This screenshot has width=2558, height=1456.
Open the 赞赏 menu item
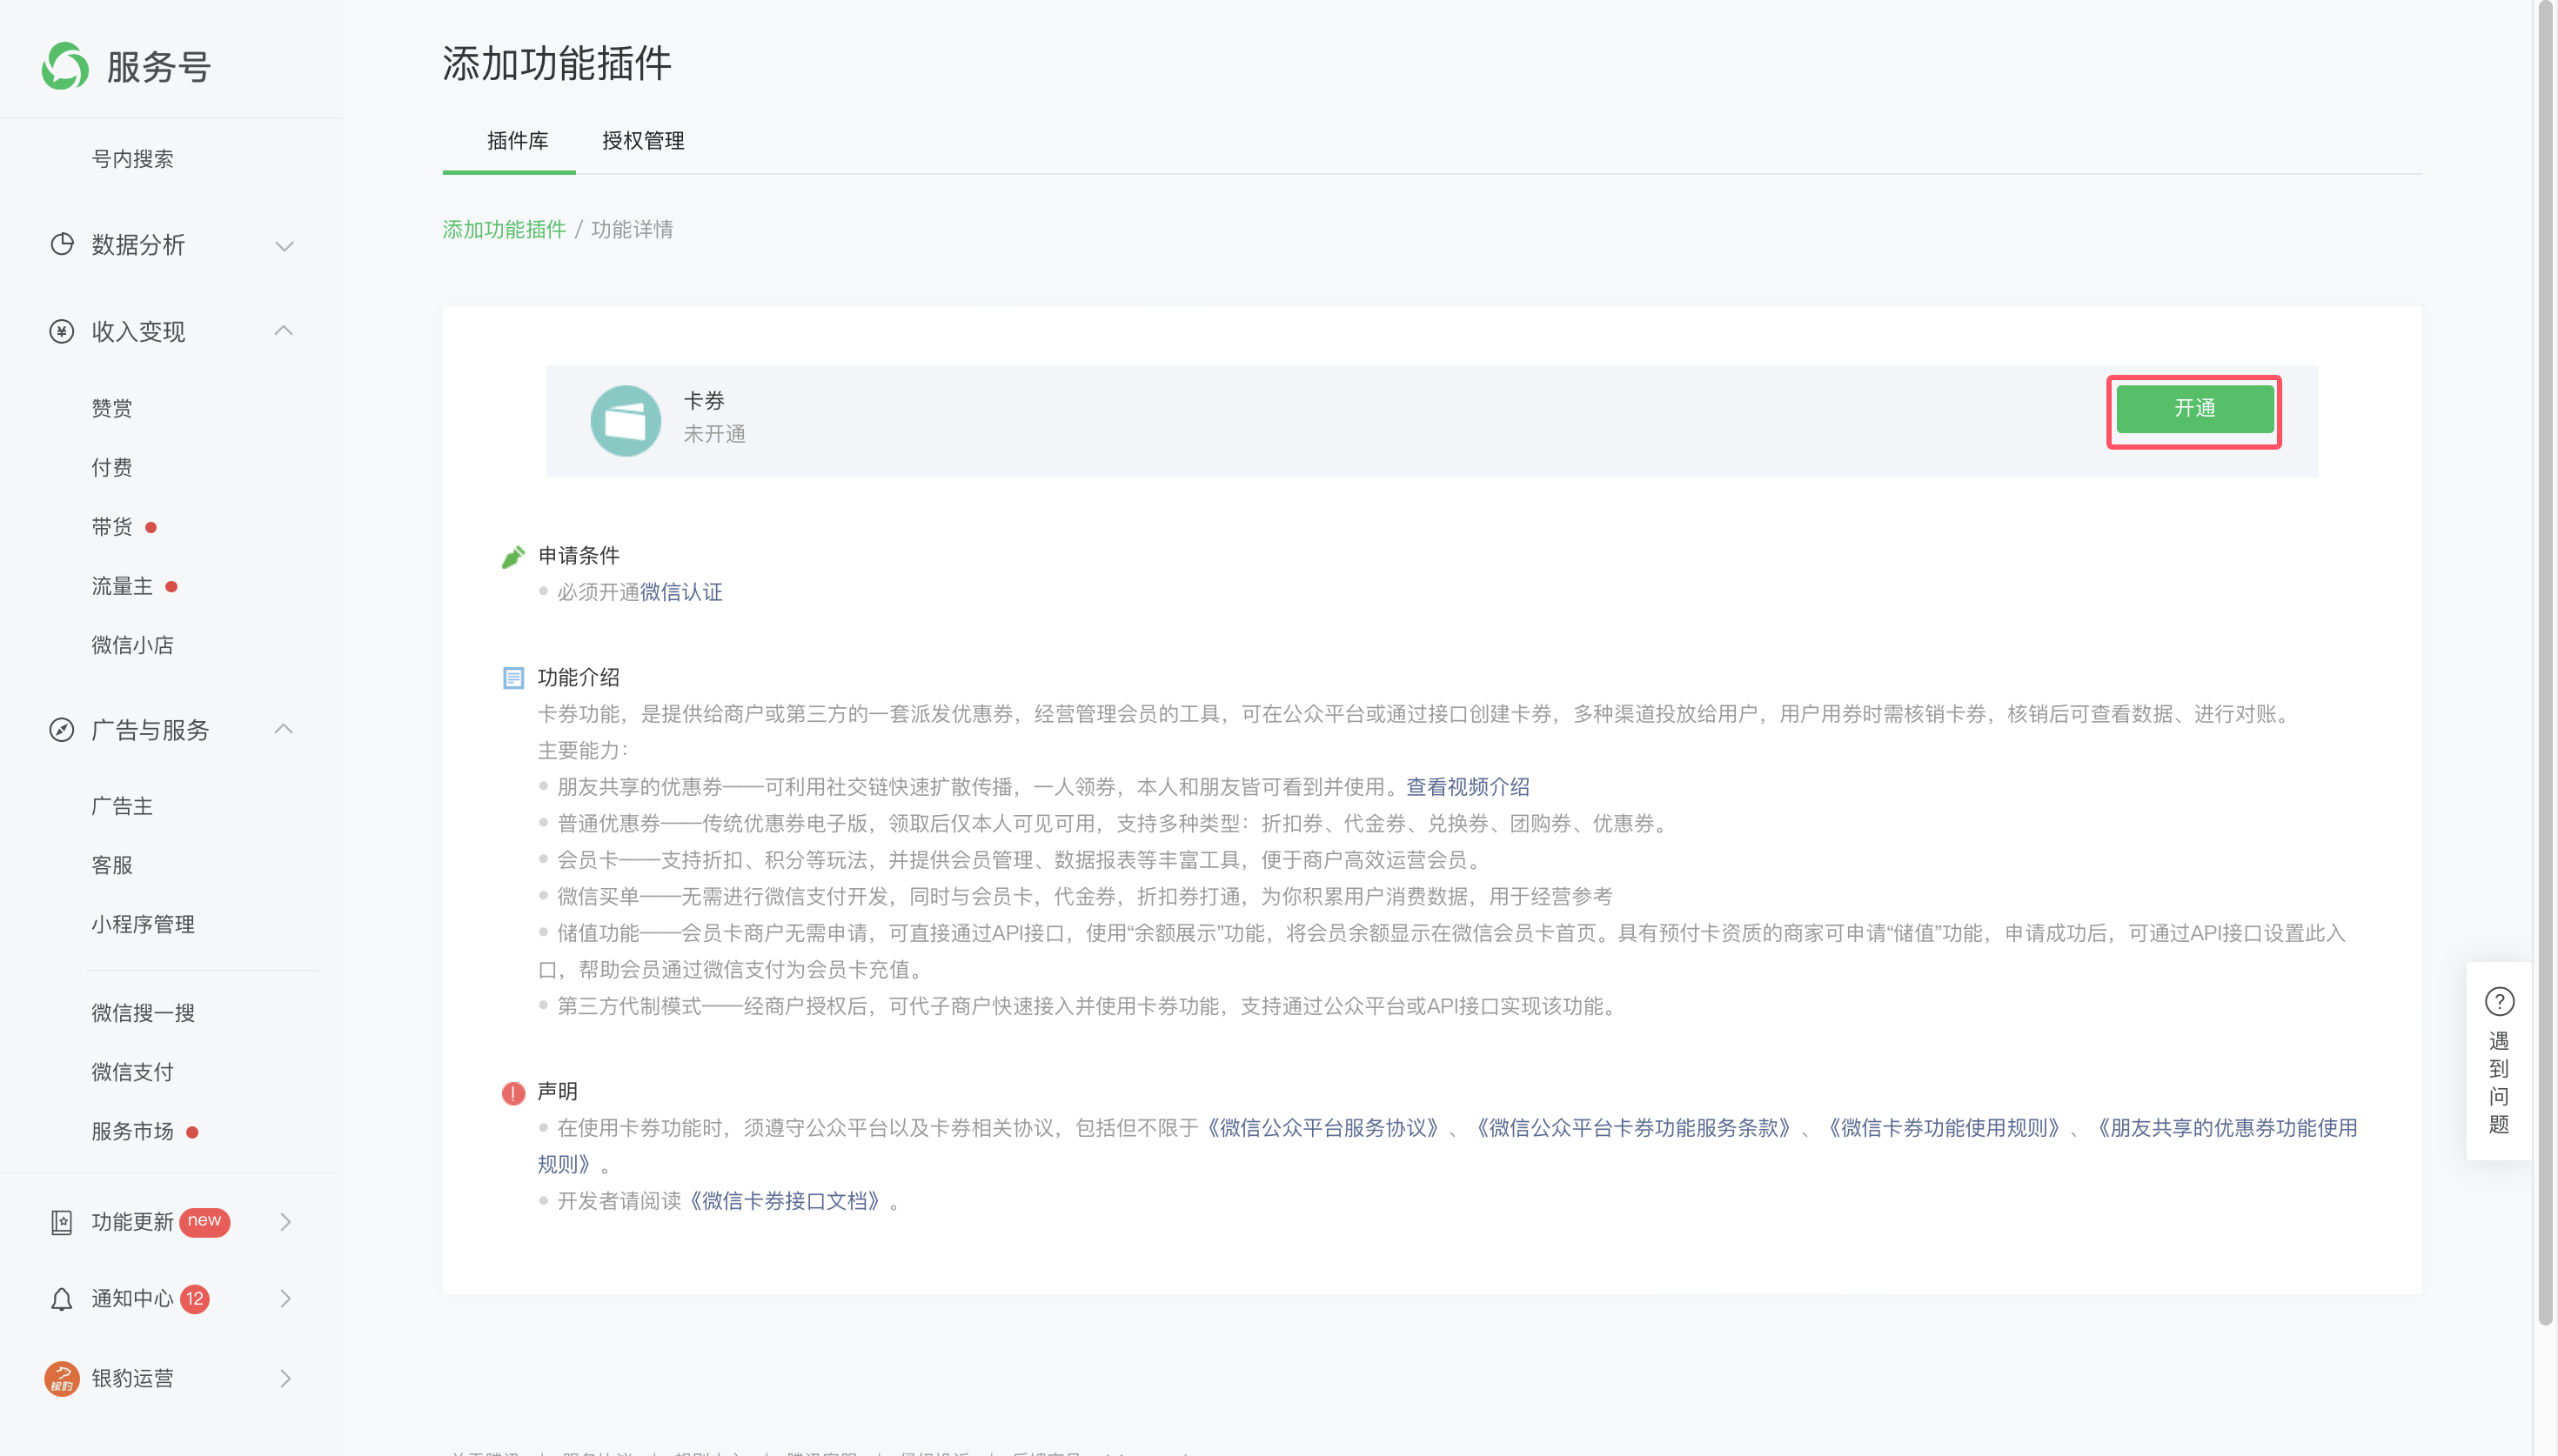(112, 408)
